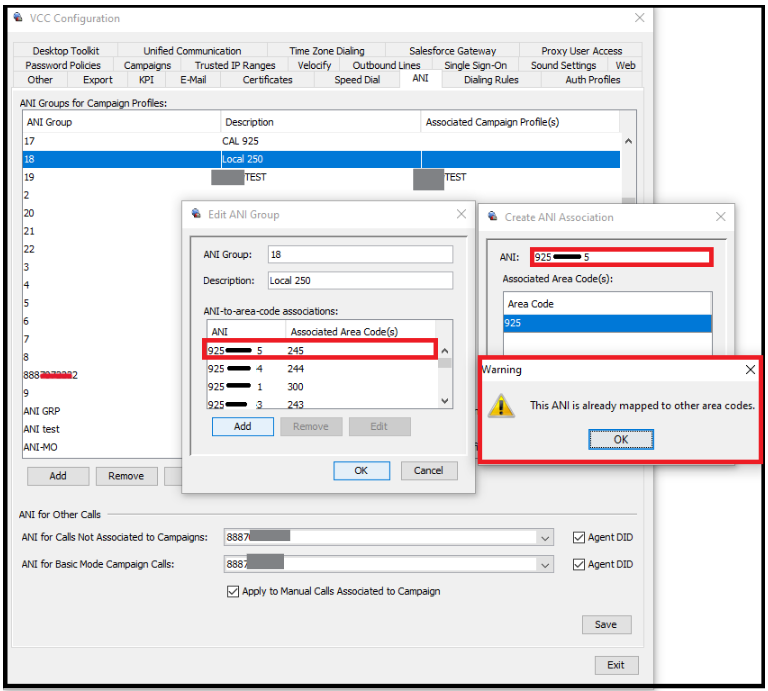The width and height of the screenshot is (768, 691).
Task: Close the Warning message box
Action: click(x=750, y=370)
